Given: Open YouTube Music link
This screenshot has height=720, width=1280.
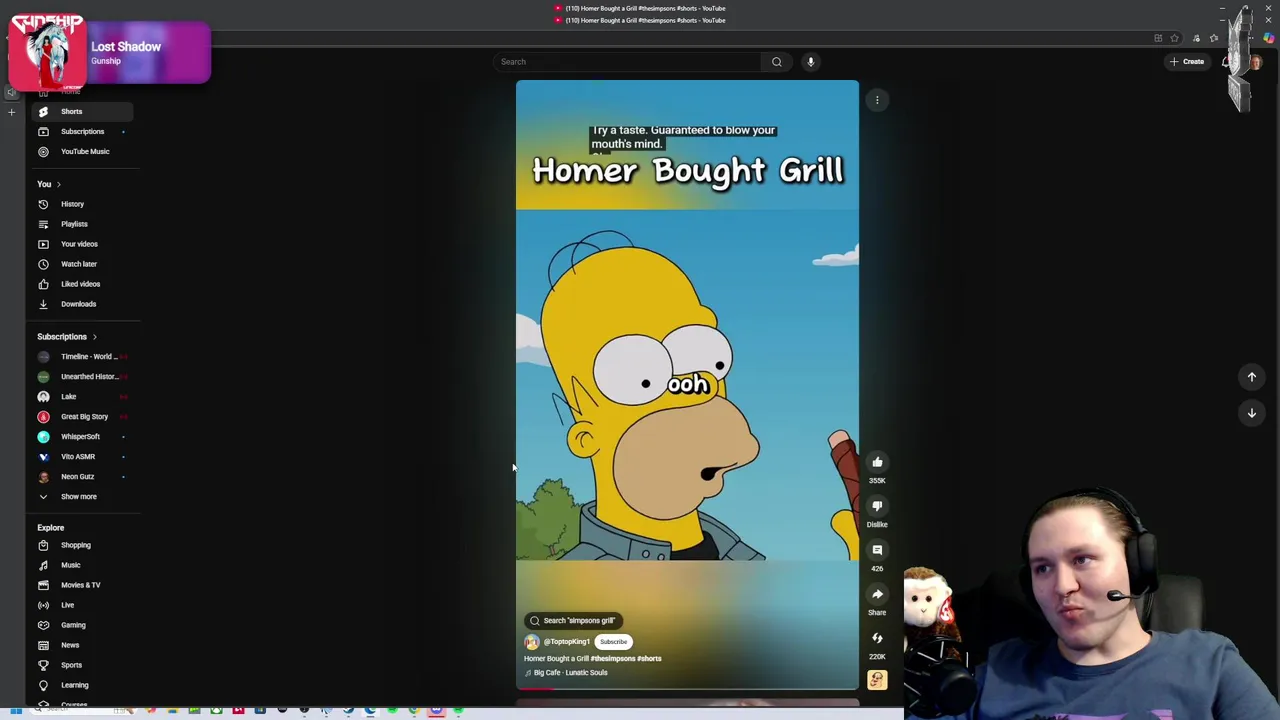Looking at the screenshot, I should click(x=80, y=151).
